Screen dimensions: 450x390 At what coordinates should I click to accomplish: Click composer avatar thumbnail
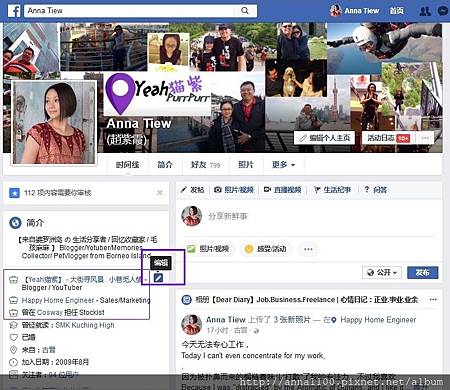[191, 216]
